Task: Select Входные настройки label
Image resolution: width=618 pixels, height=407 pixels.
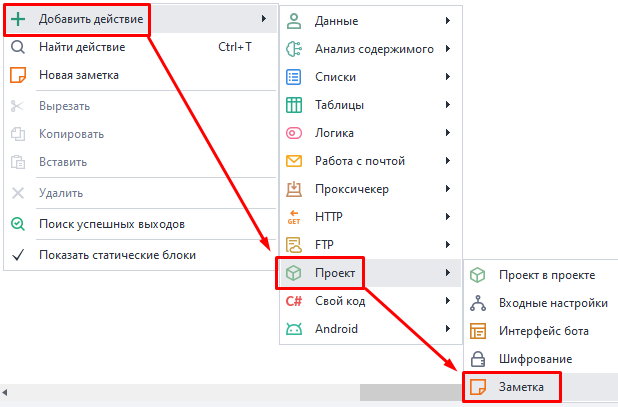Action: pos(553,303)
